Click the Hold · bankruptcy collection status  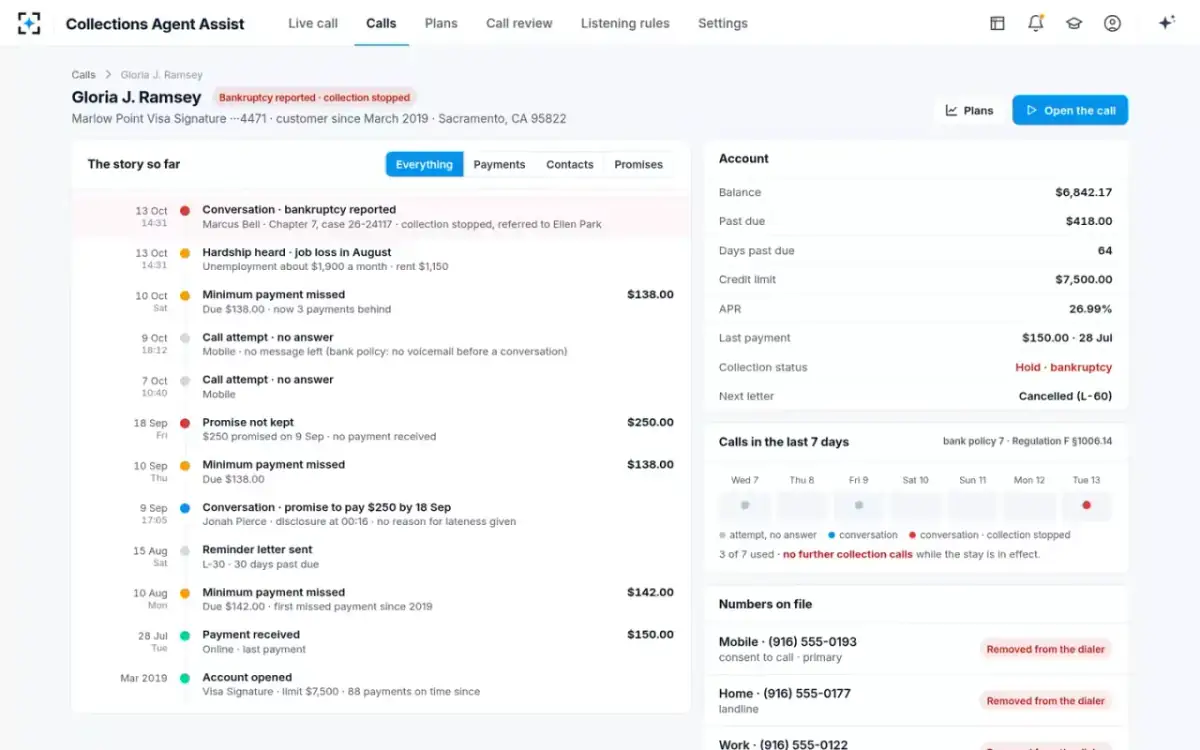[x=1063, y=367]
